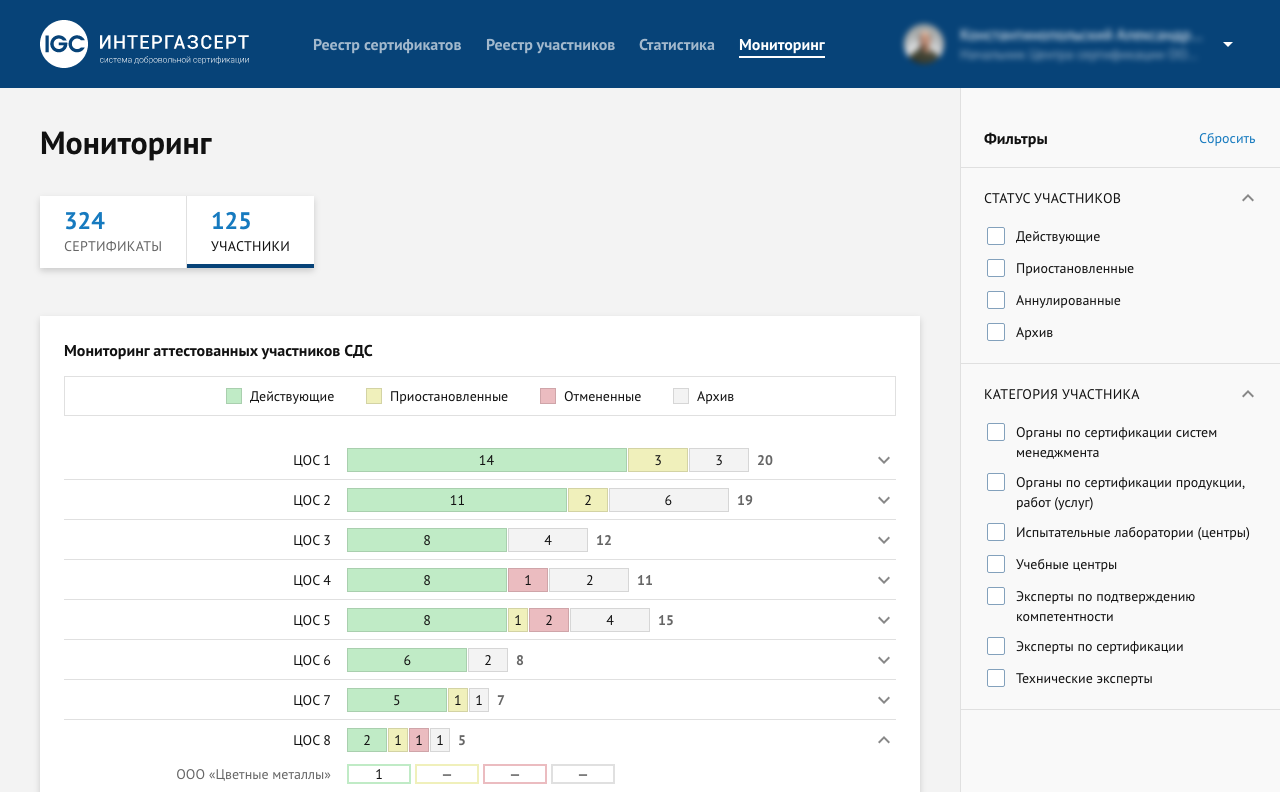Collapse the expanded ЦОС 8 row
This screenshot has width=1280, height=792.
883,740
